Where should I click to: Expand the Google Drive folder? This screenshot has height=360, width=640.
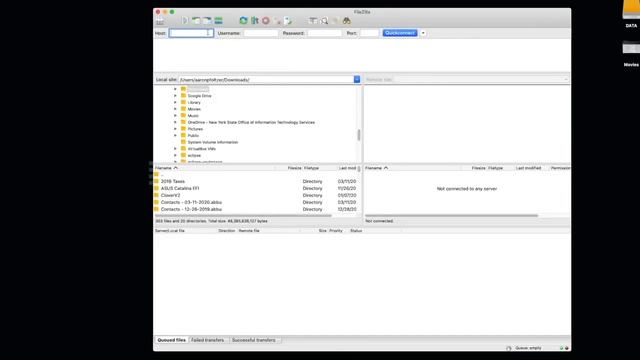(x=176, y=96)
